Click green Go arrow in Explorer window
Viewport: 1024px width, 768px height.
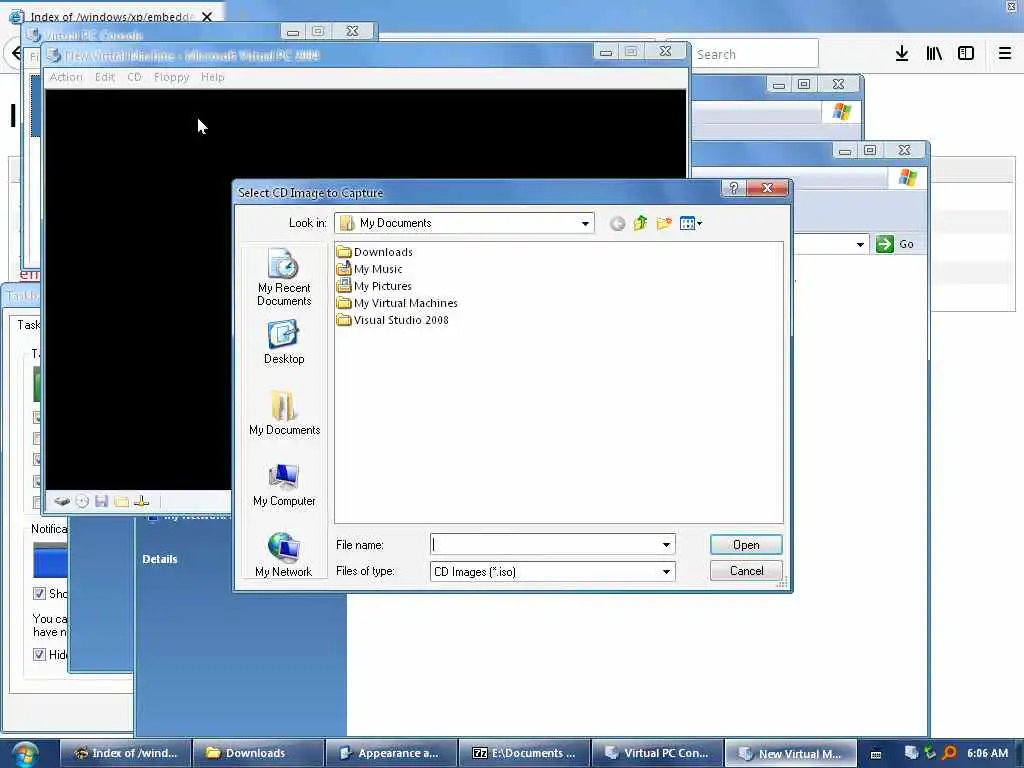click(884, 244)
